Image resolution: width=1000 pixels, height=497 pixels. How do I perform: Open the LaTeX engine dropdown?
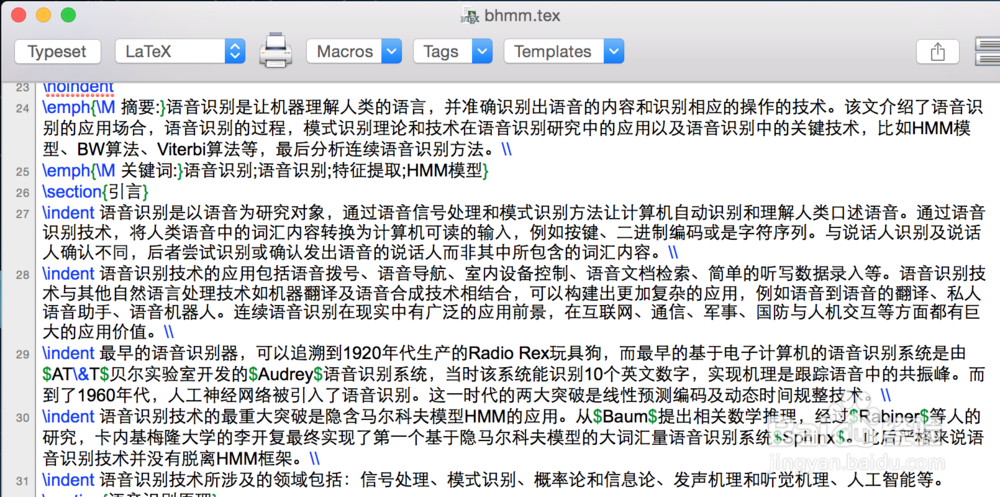click(x=180, y=52)
